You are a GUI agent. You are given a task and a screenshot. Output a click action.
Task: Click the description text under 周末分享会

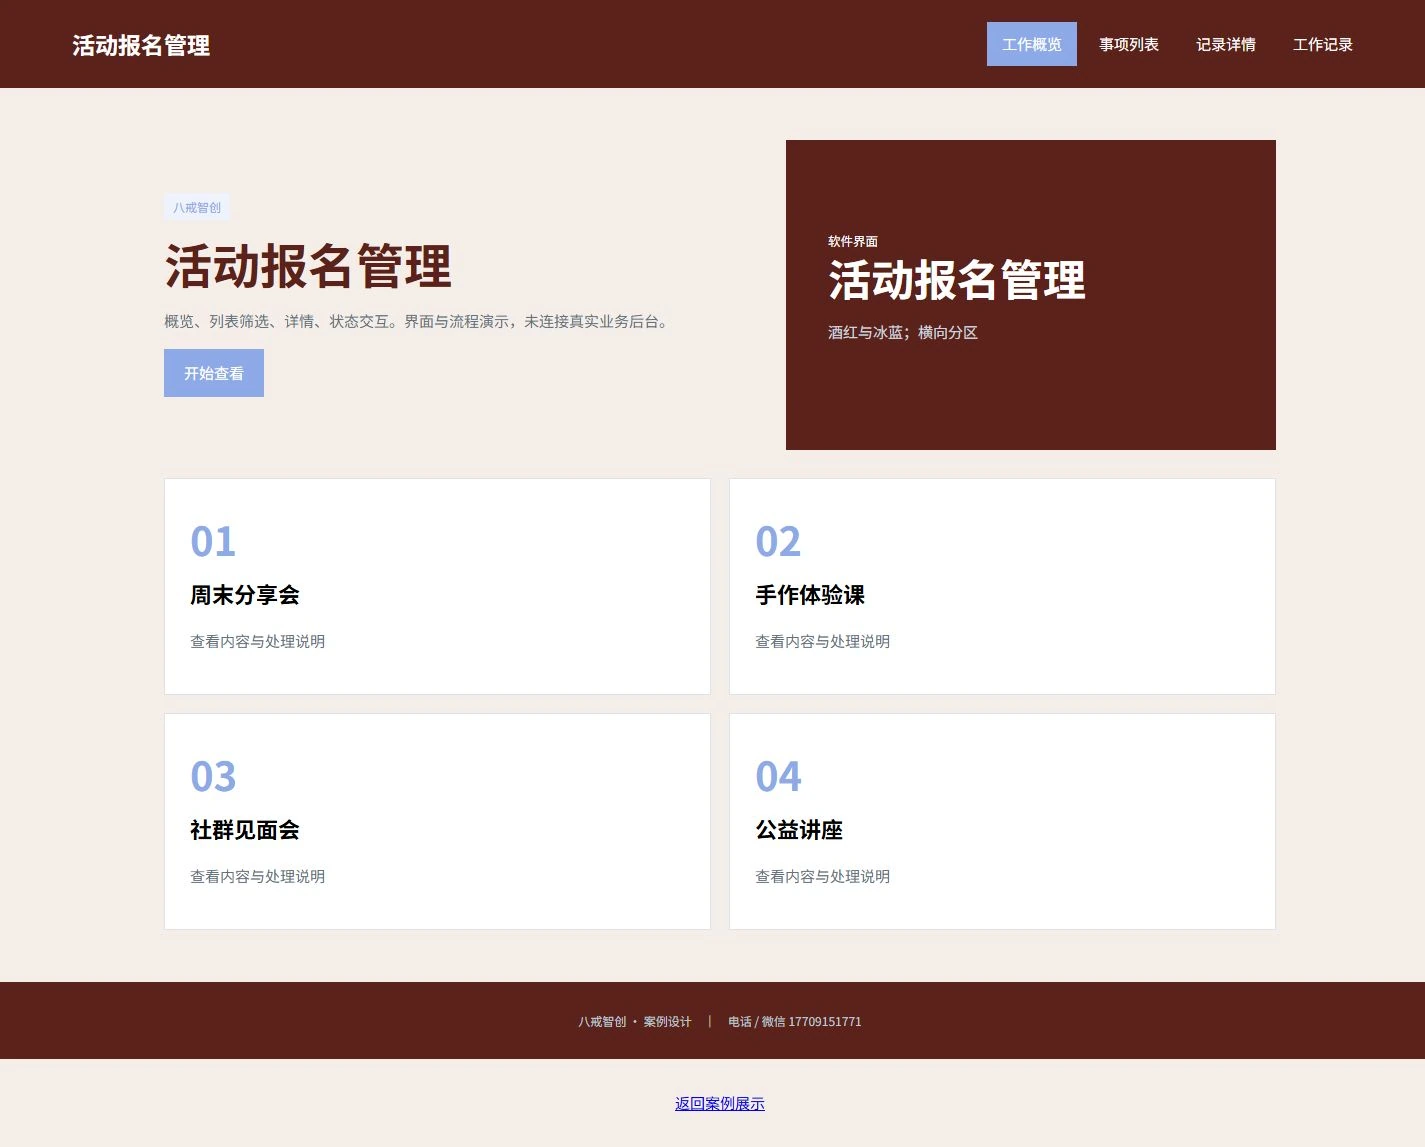coord(257,641)
